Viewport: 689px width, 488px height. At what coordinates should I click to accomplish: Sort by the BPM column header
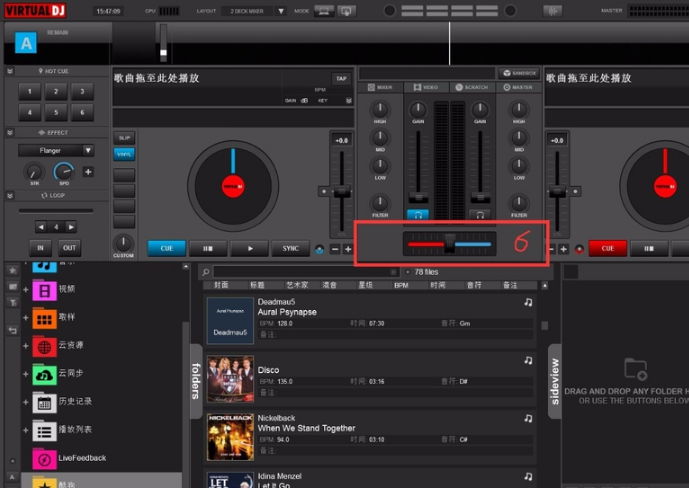click(x=401, y=286)
